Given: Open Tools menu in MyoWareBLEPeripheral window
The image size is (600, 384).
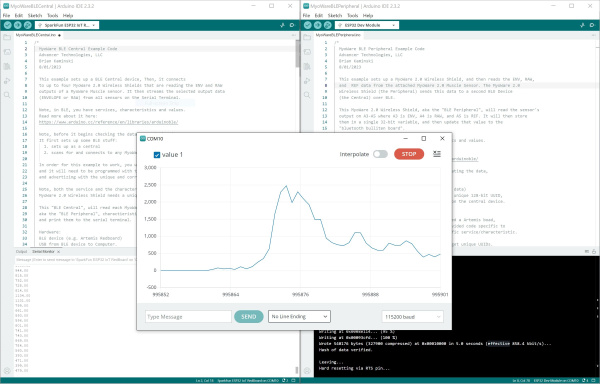Looking at the screenshot, I should coord(352,15).
